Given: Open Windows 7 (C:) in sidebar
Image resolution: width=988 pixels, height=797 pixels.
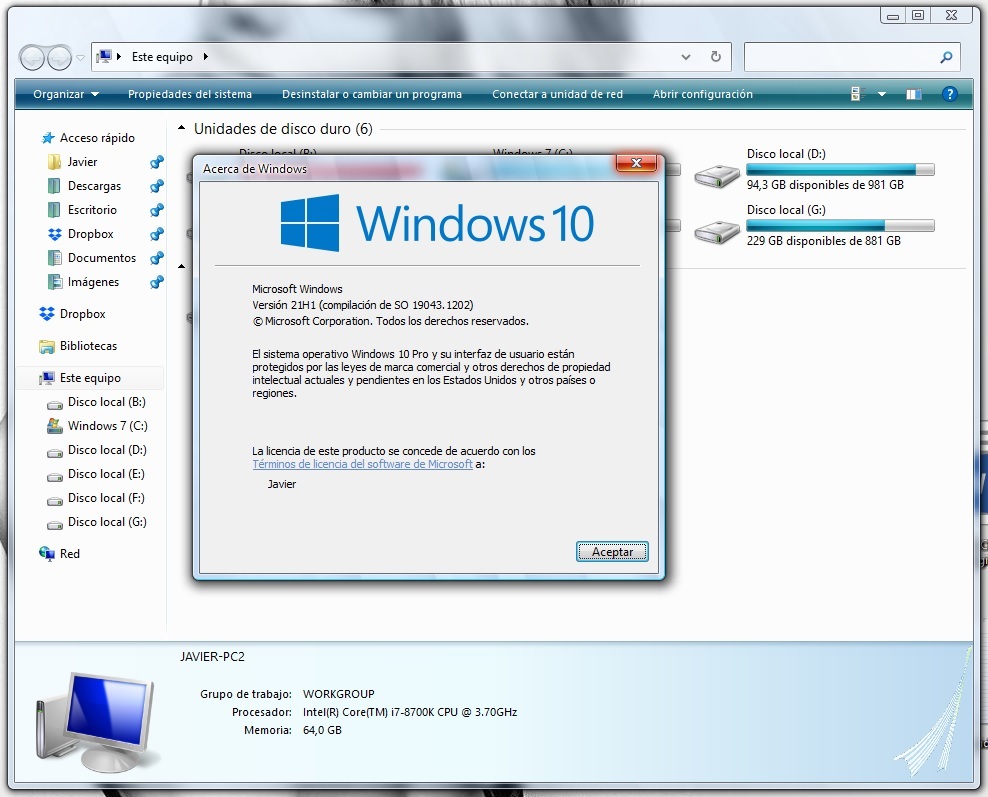Looking at the screenshot, I should tap(107, 426).
